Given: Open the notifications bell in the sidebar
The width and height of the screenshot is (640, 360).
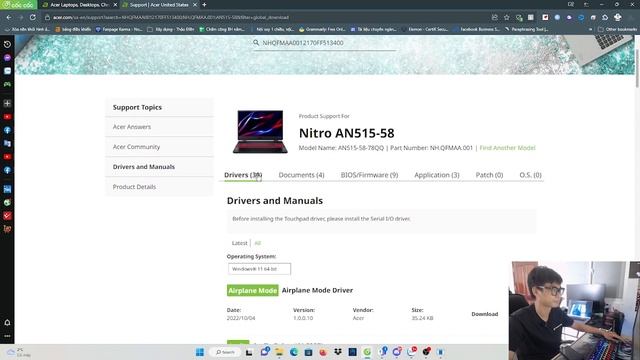Looking at the screenshot, I should point(7,322).
